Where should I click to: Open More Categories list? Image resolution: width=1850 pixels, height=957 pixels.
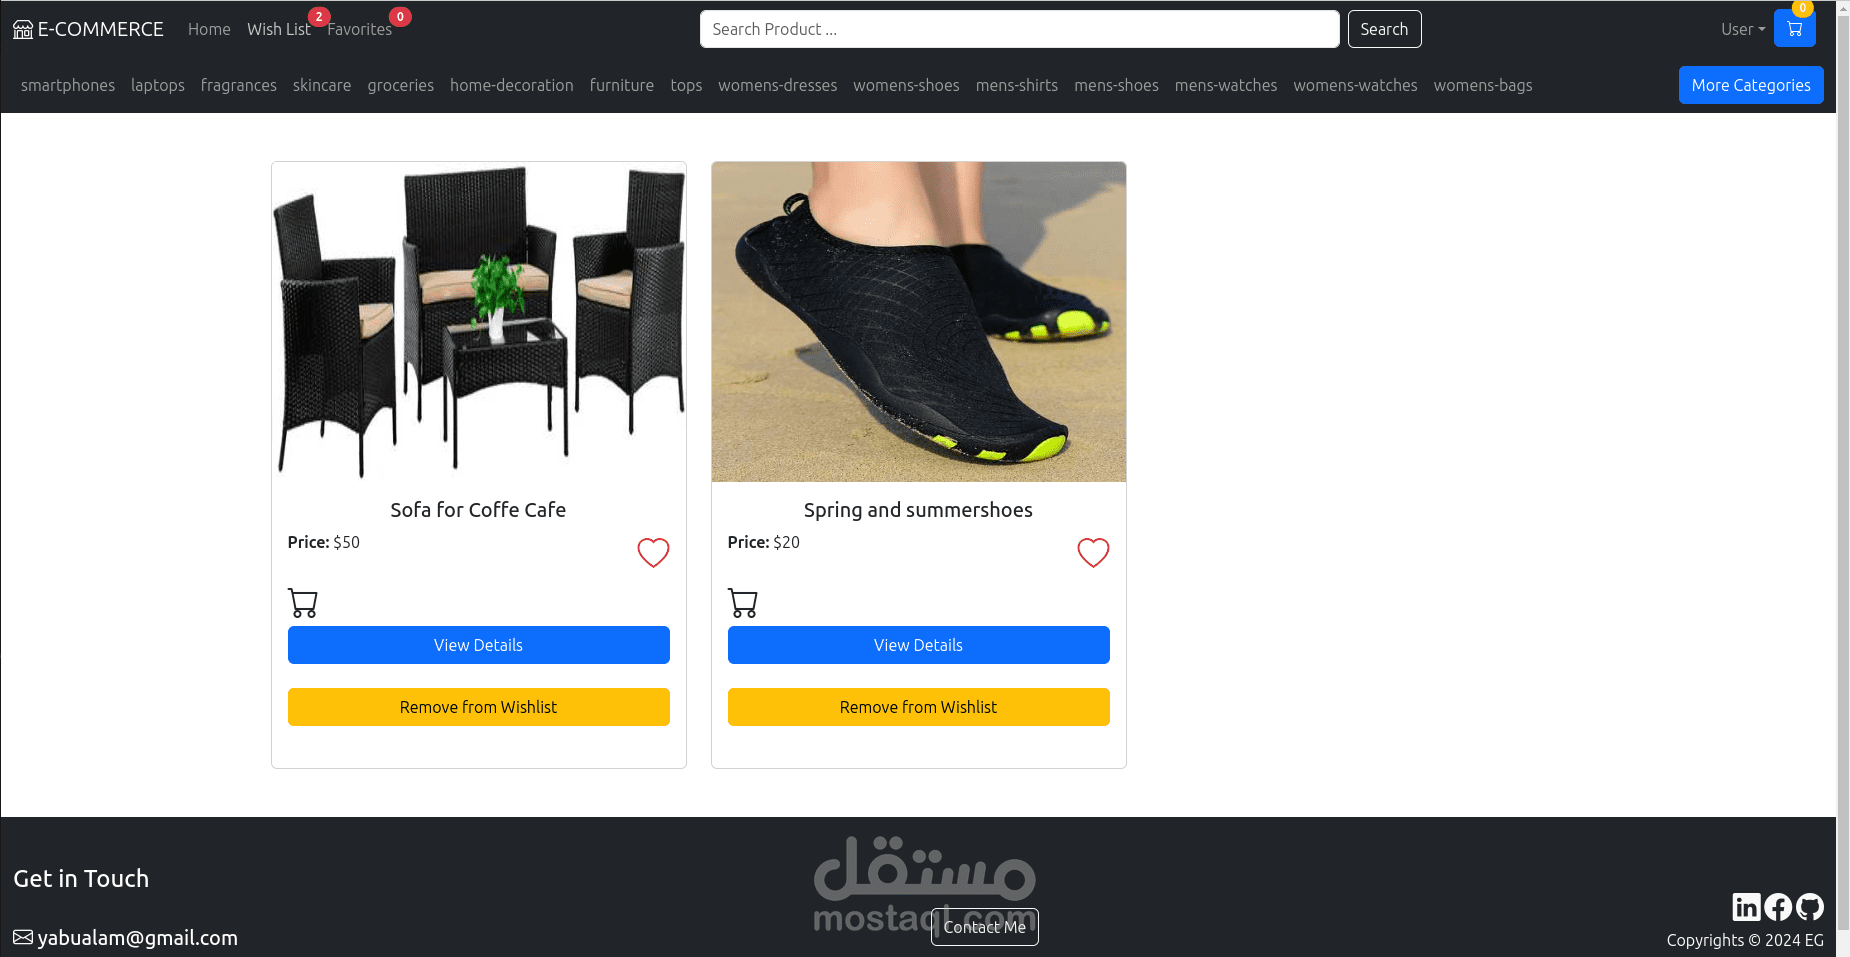tap(1751, 85)
